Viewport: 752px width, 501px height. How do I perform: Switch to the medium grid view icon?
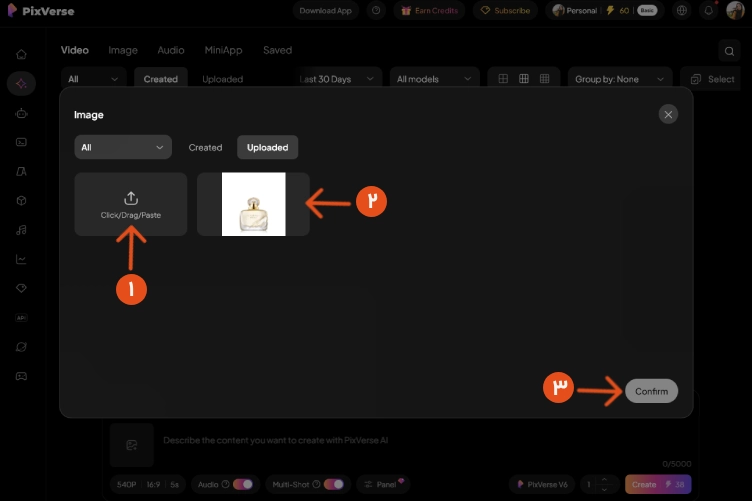[524, 79]
